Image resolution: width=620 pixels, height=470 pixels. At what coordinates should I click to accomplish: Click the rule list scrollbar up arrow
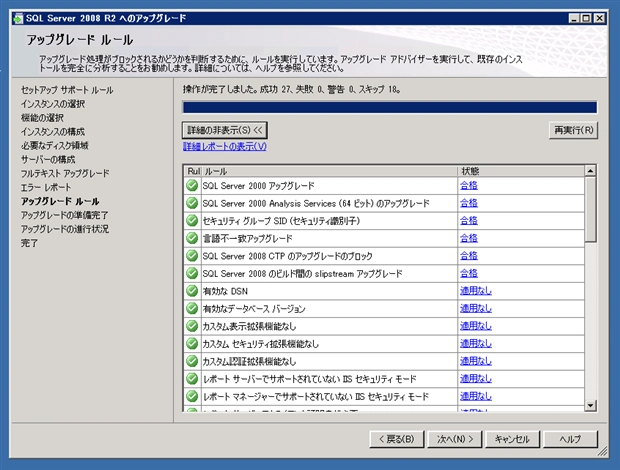(x=590, y=171)
